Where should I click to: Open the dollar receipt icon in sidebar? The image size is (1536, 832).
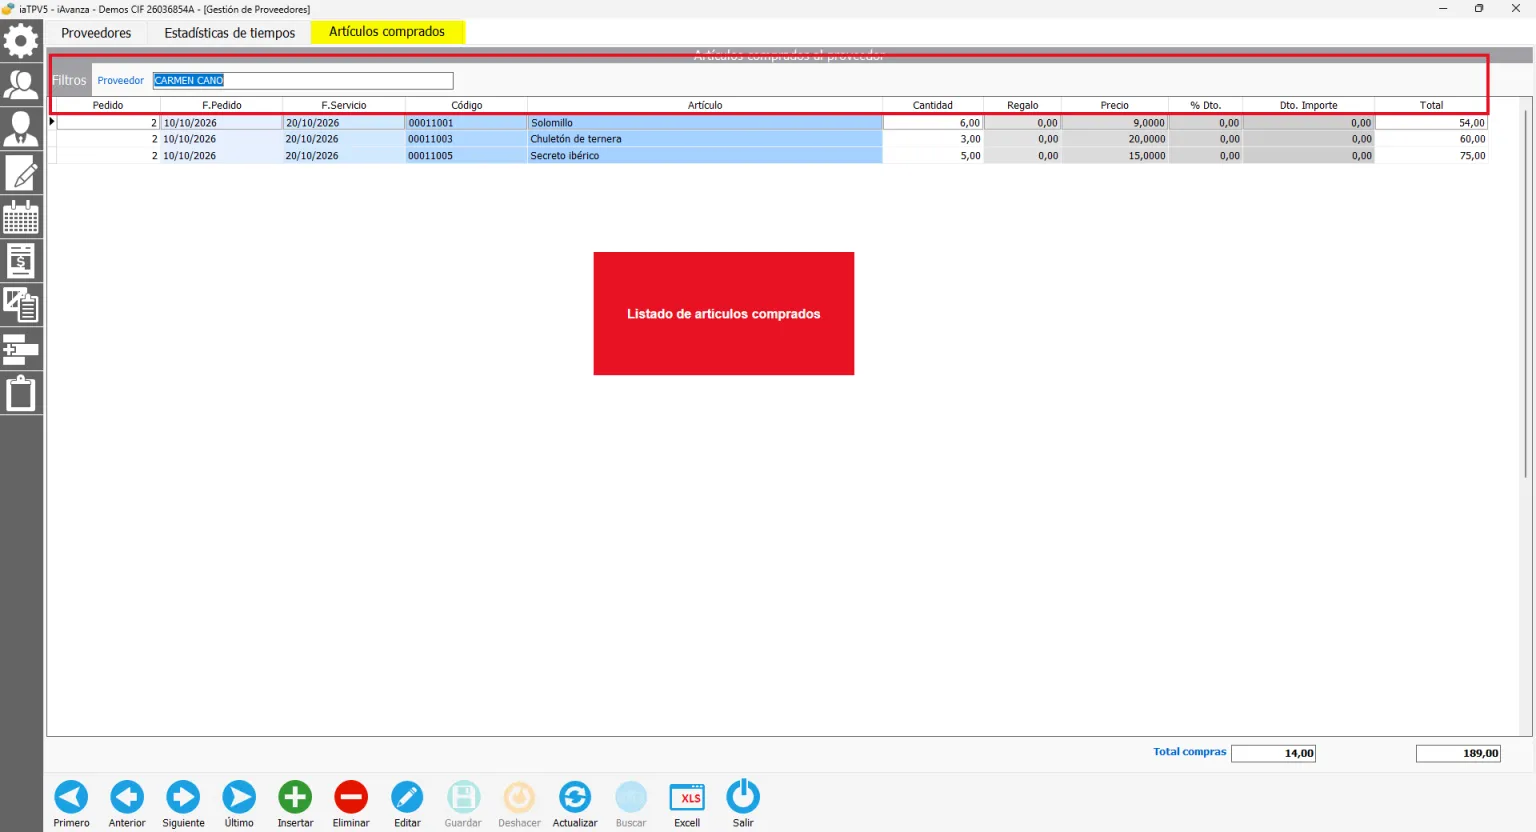point(21,261)
